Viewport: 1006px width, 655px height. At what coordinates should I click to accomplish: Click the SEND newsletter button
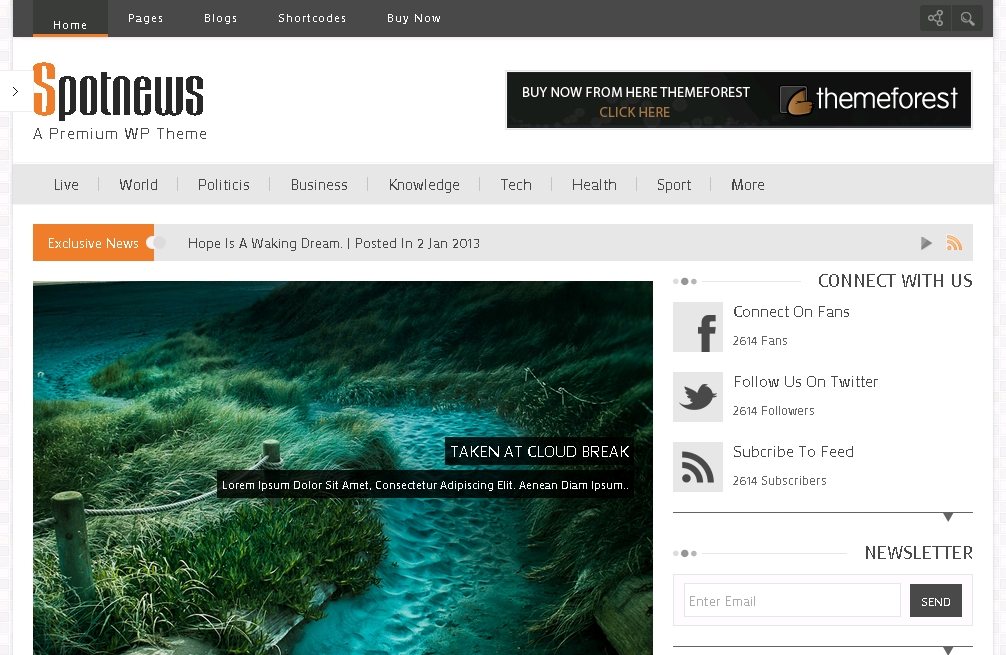935,601
